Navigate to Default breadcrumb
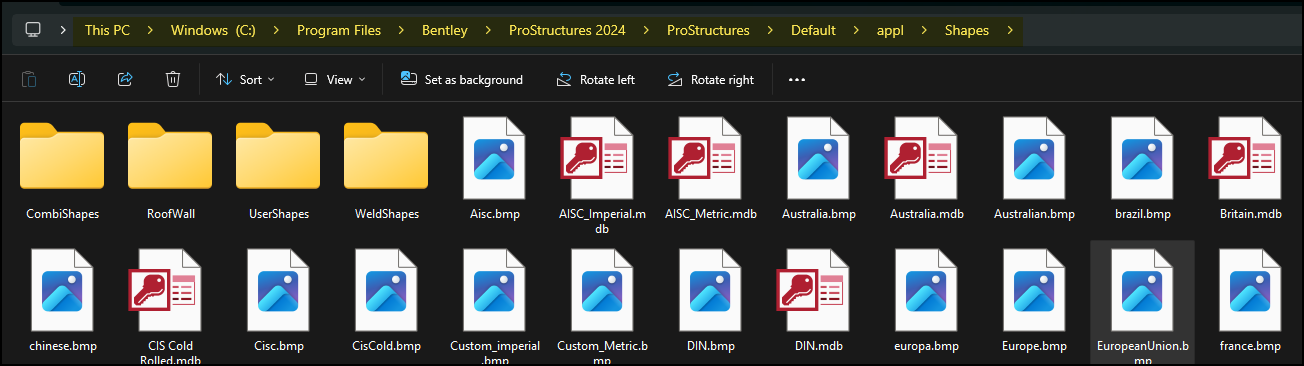Image resolution: width=1304 pixels, height=366 pixels. [813, 30]
